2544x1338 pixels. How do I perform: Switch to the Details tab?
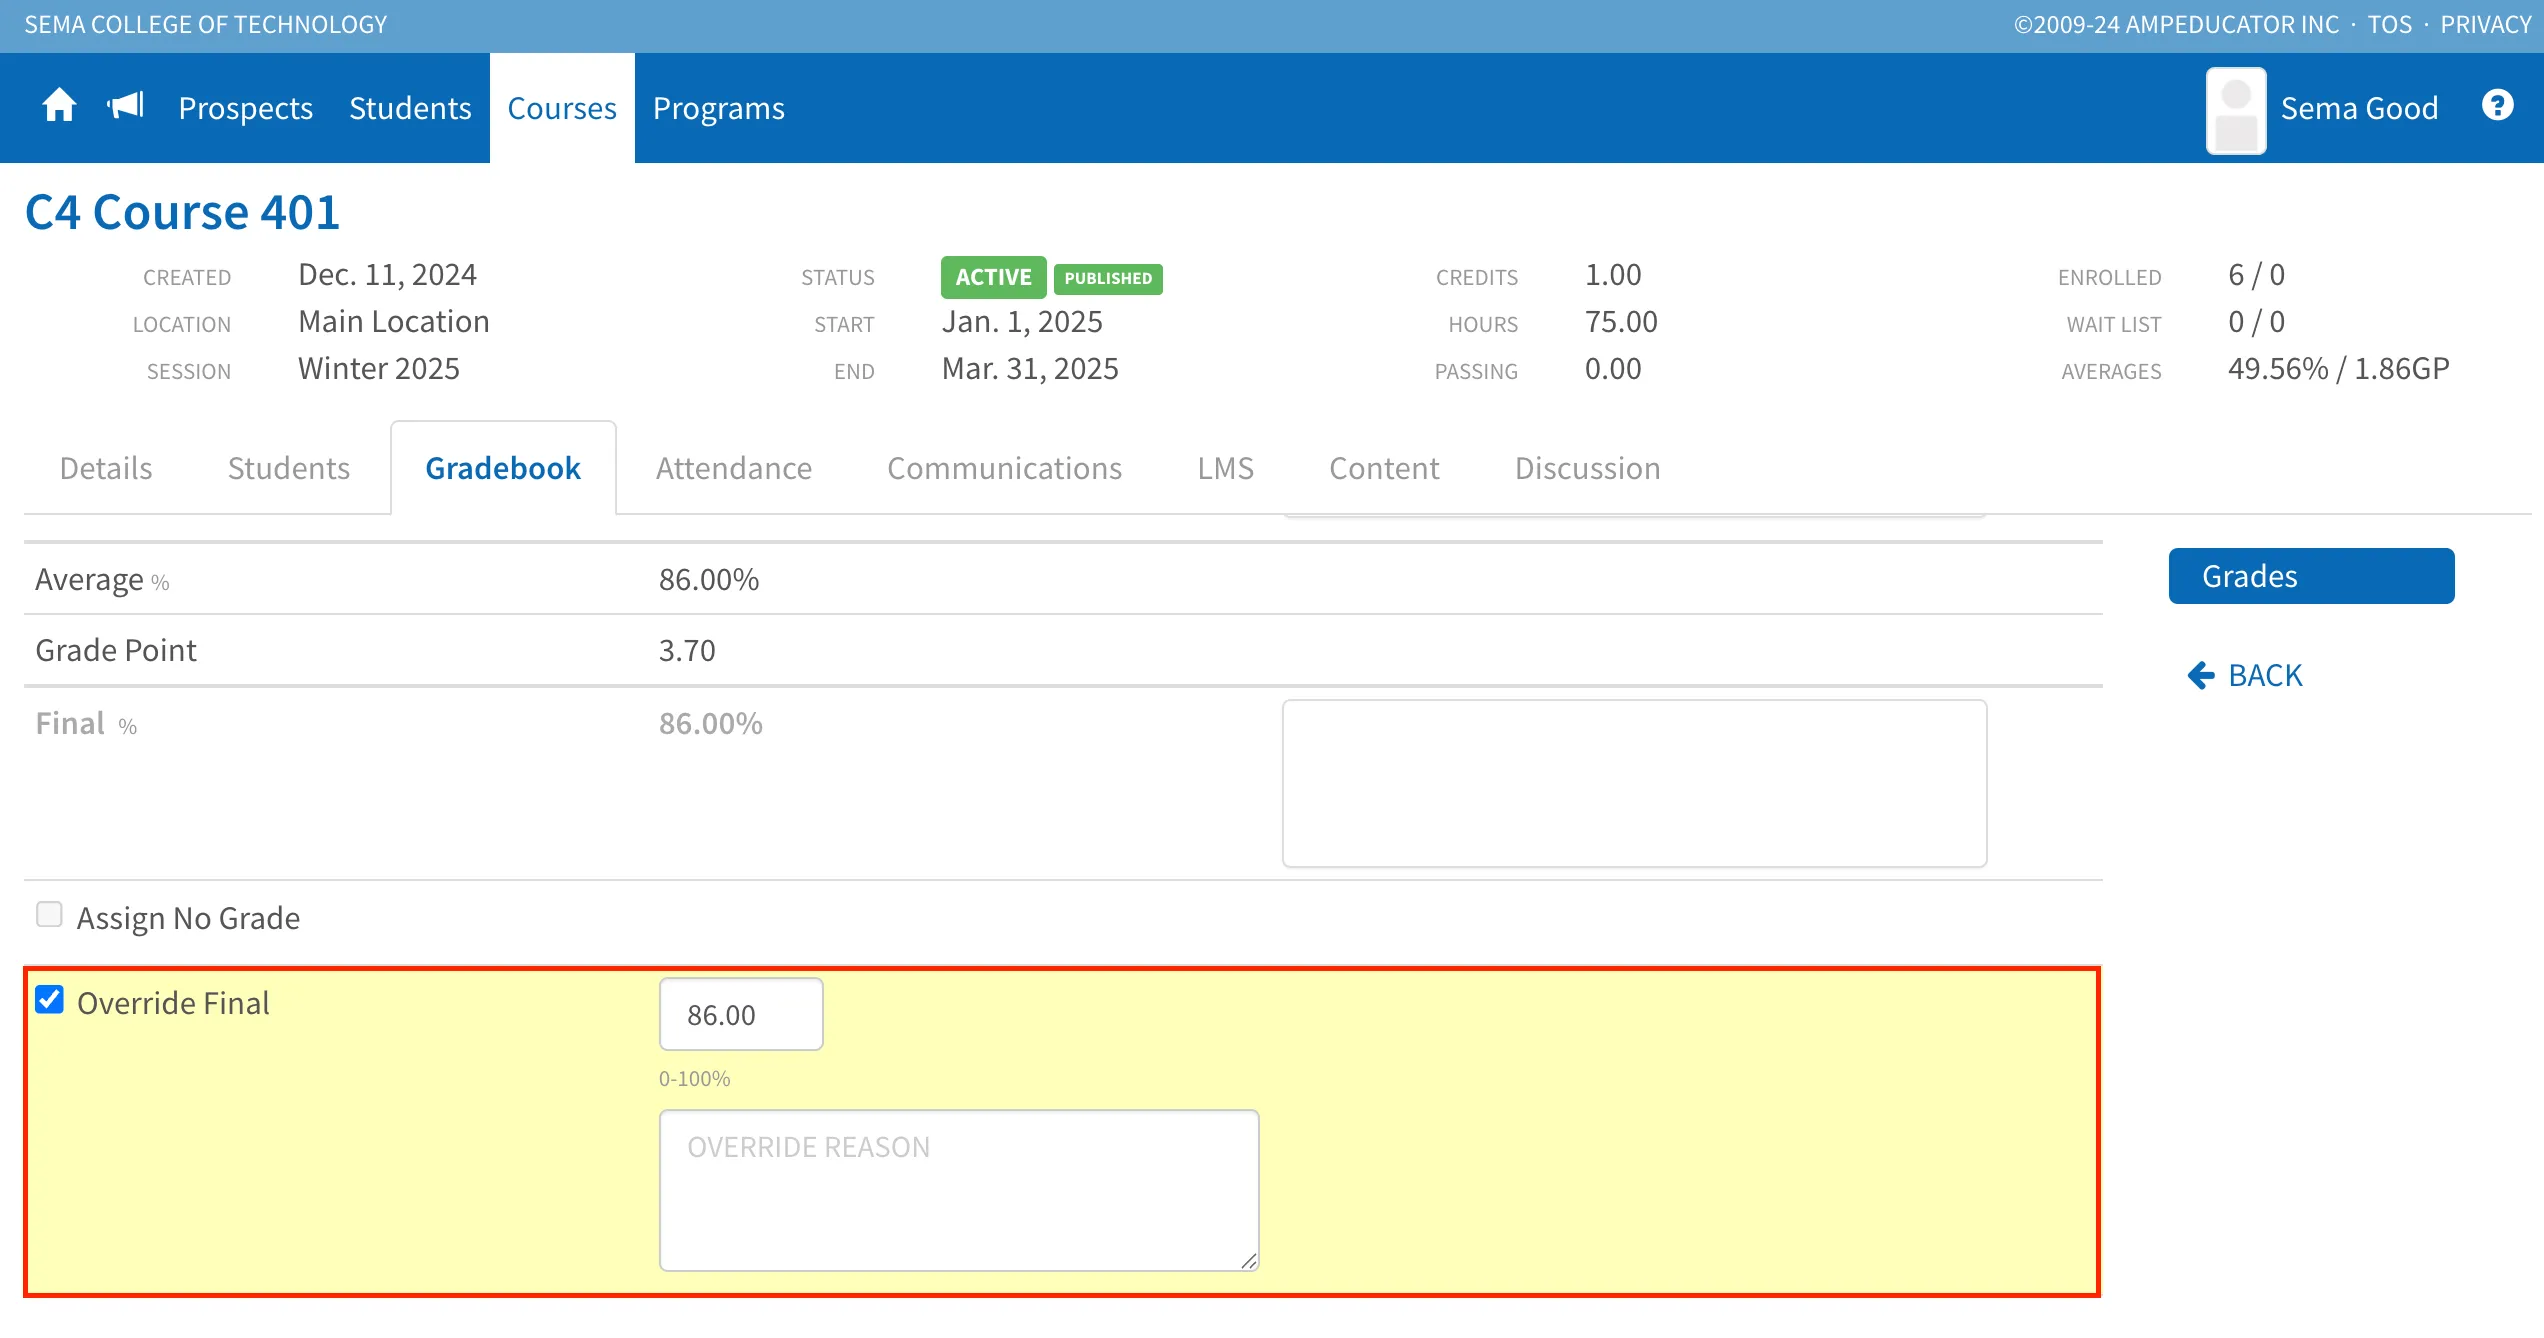click(106, 468)
